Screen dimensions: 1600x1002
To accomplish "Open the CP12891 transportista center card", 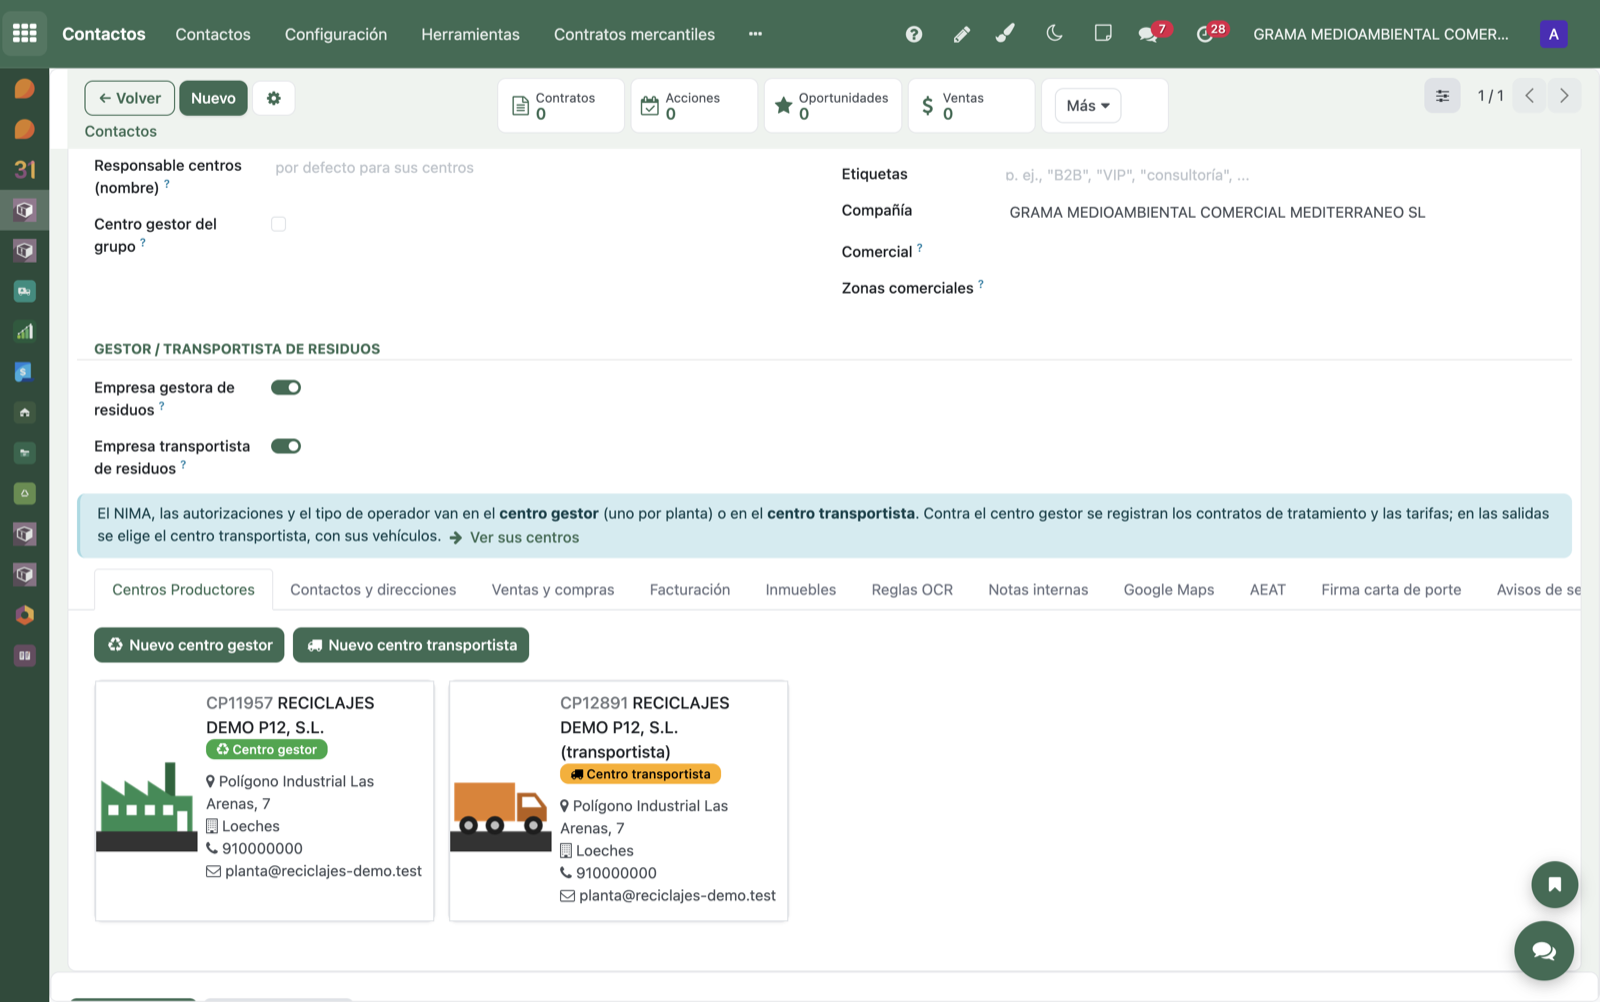I will coord(619,801).
